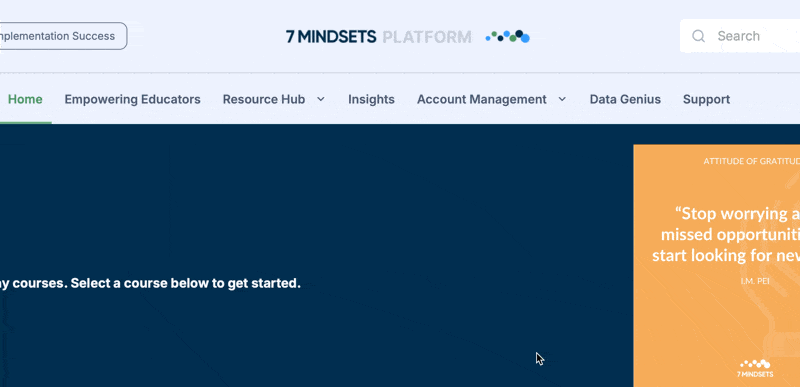This screenshot has height=387, width=800.
Task: Click the Attitude of Gratitude quote card
Action: (717, 266)
